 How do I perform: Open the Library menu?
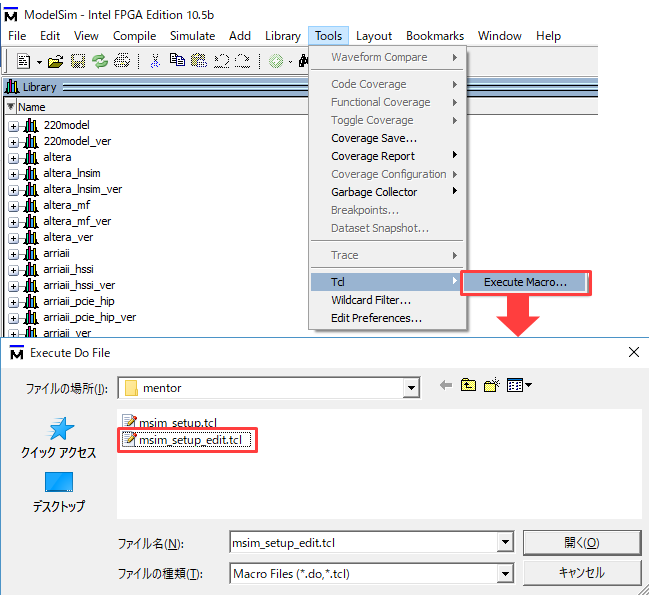point(283,36)
